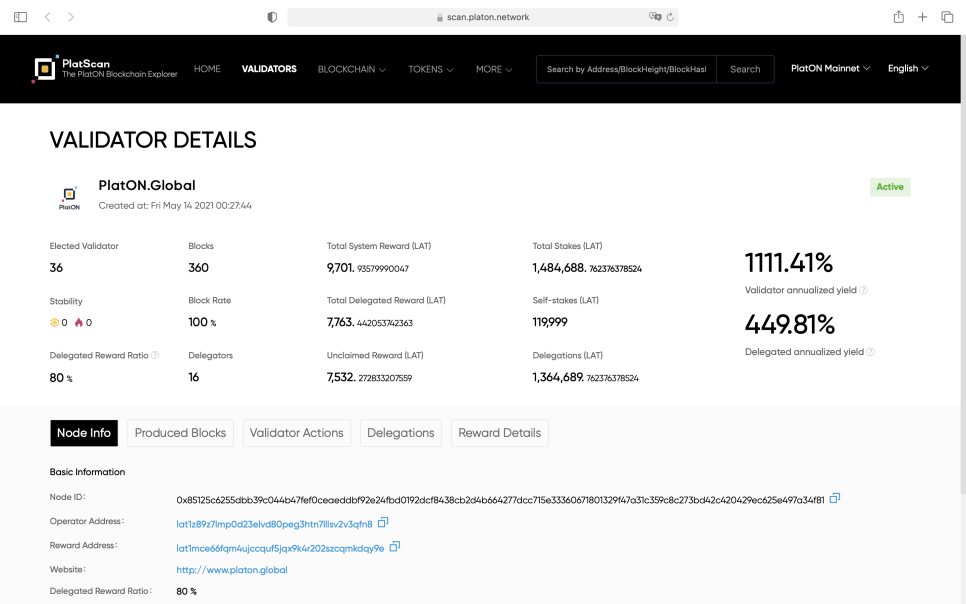Open the privacy shield icon

pos(272,17)
